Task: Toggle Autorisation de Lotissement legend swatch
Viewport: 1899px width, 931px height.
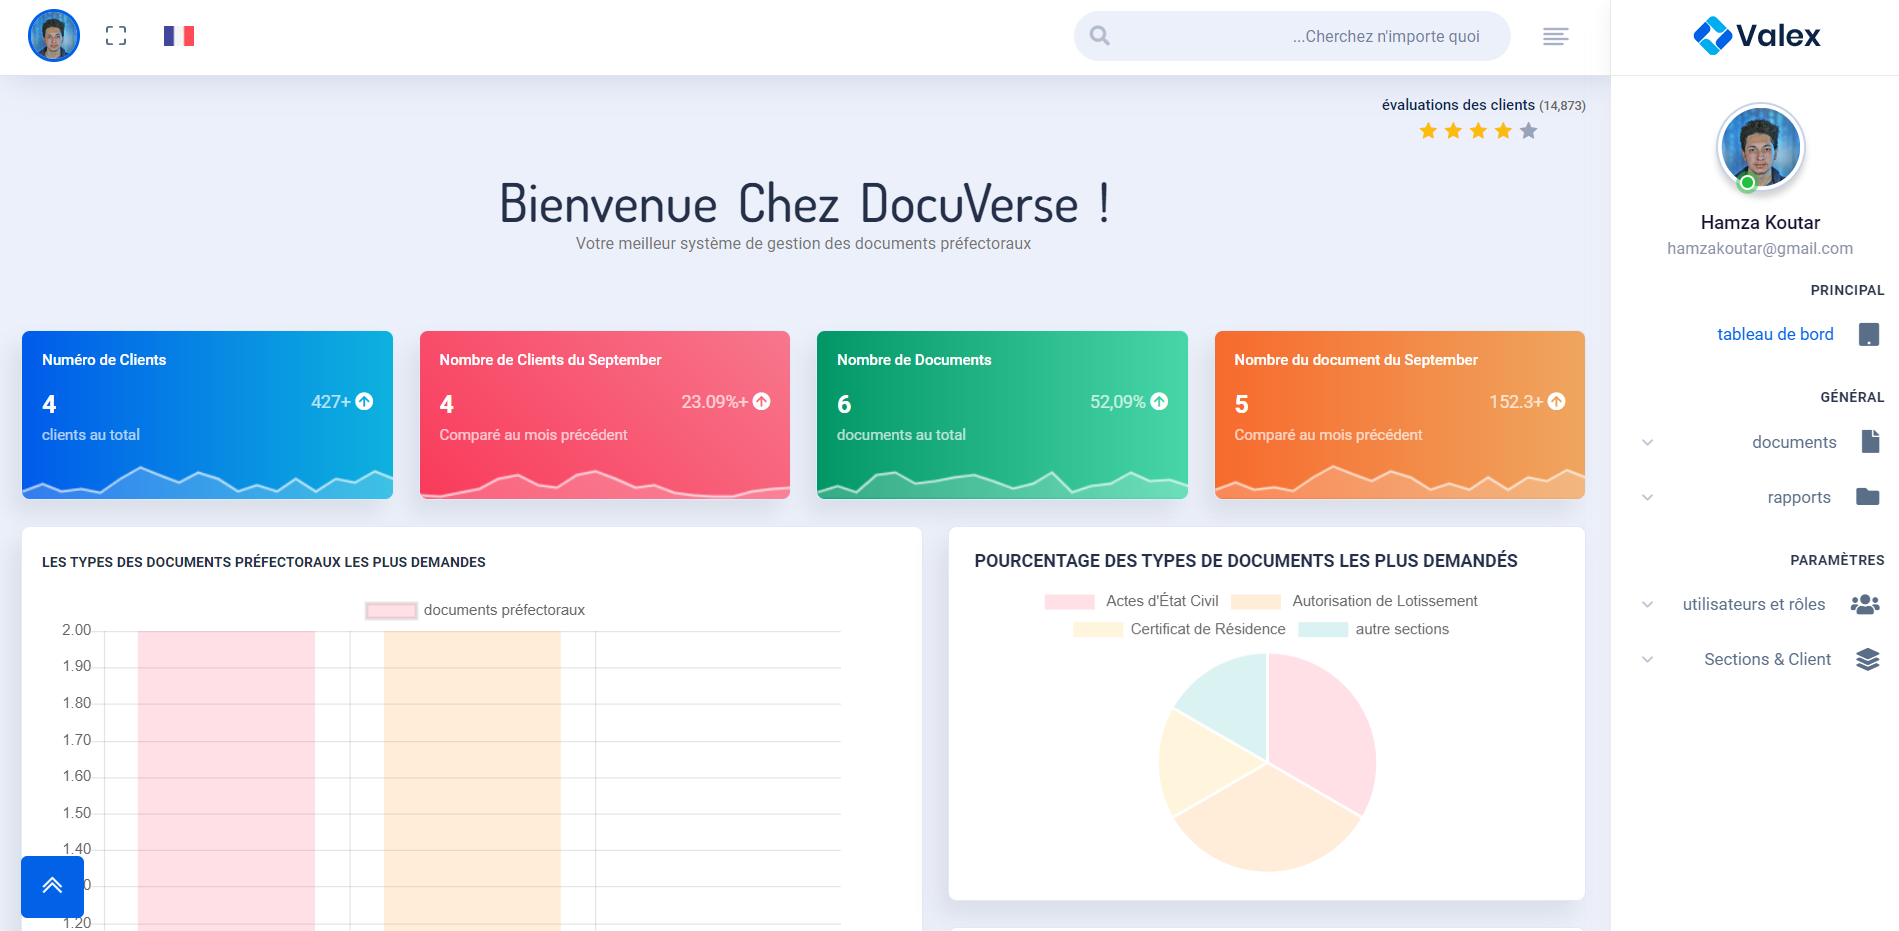Action: 1256,601
